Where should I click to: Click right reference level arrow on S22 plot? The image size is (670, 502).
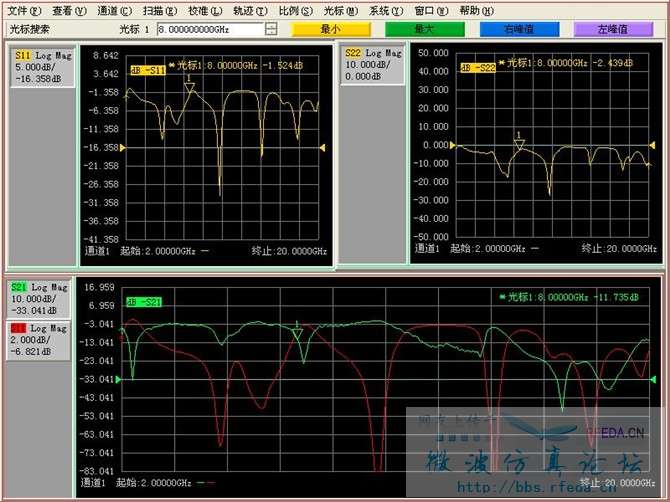click(x=652, y=145)
